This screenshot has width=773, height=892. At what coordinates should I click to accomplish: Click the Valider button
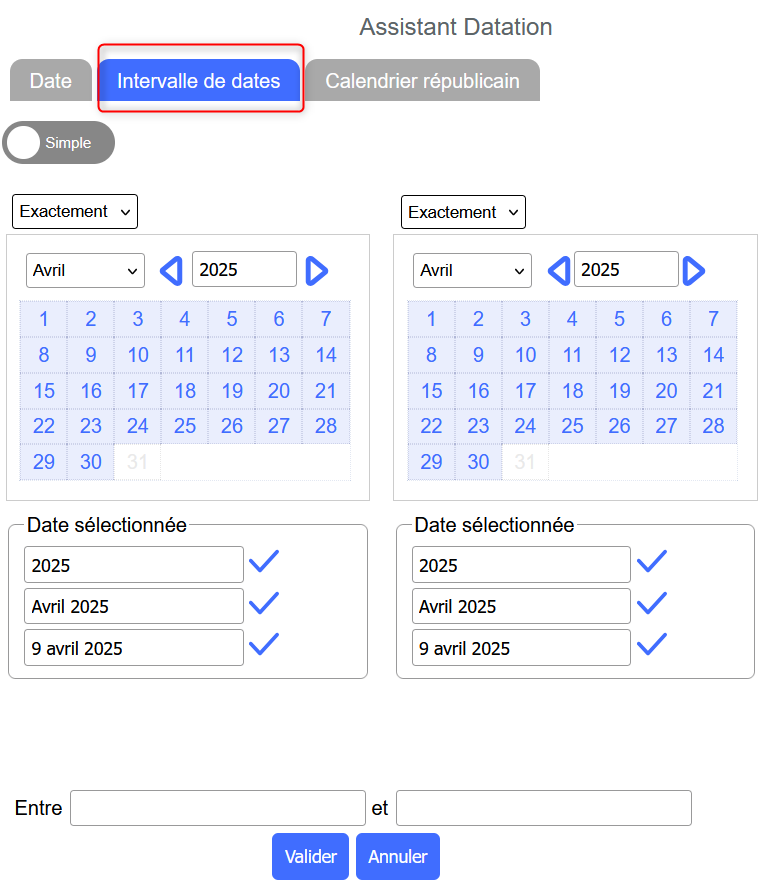pyautogui.click(x=310, y=856)
